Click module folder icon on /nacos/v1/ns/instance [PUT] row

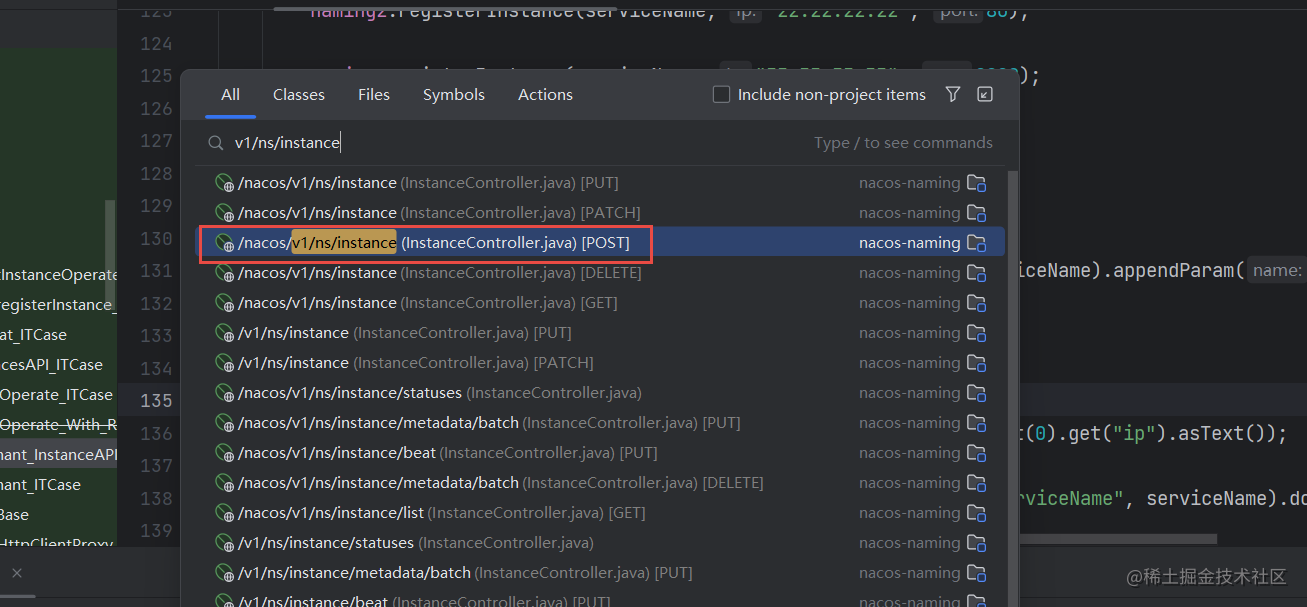pyautogui.click(x=977, y=183)
